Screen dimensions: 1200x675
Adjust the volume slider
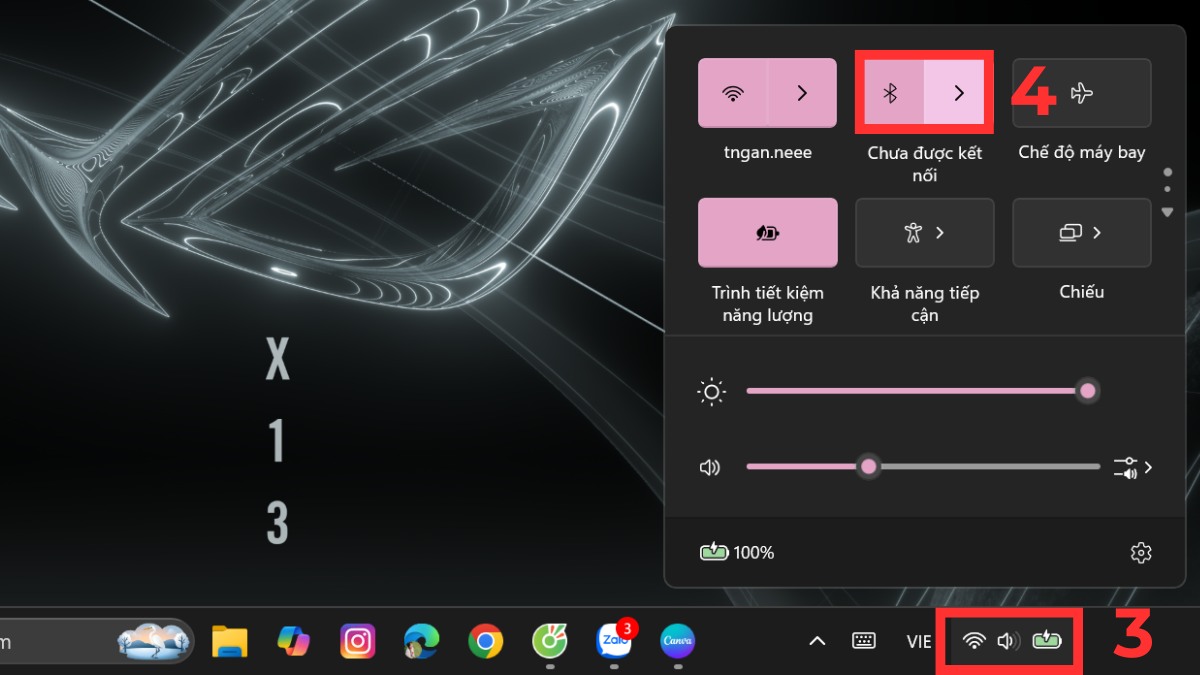click(x=923, y=466)
